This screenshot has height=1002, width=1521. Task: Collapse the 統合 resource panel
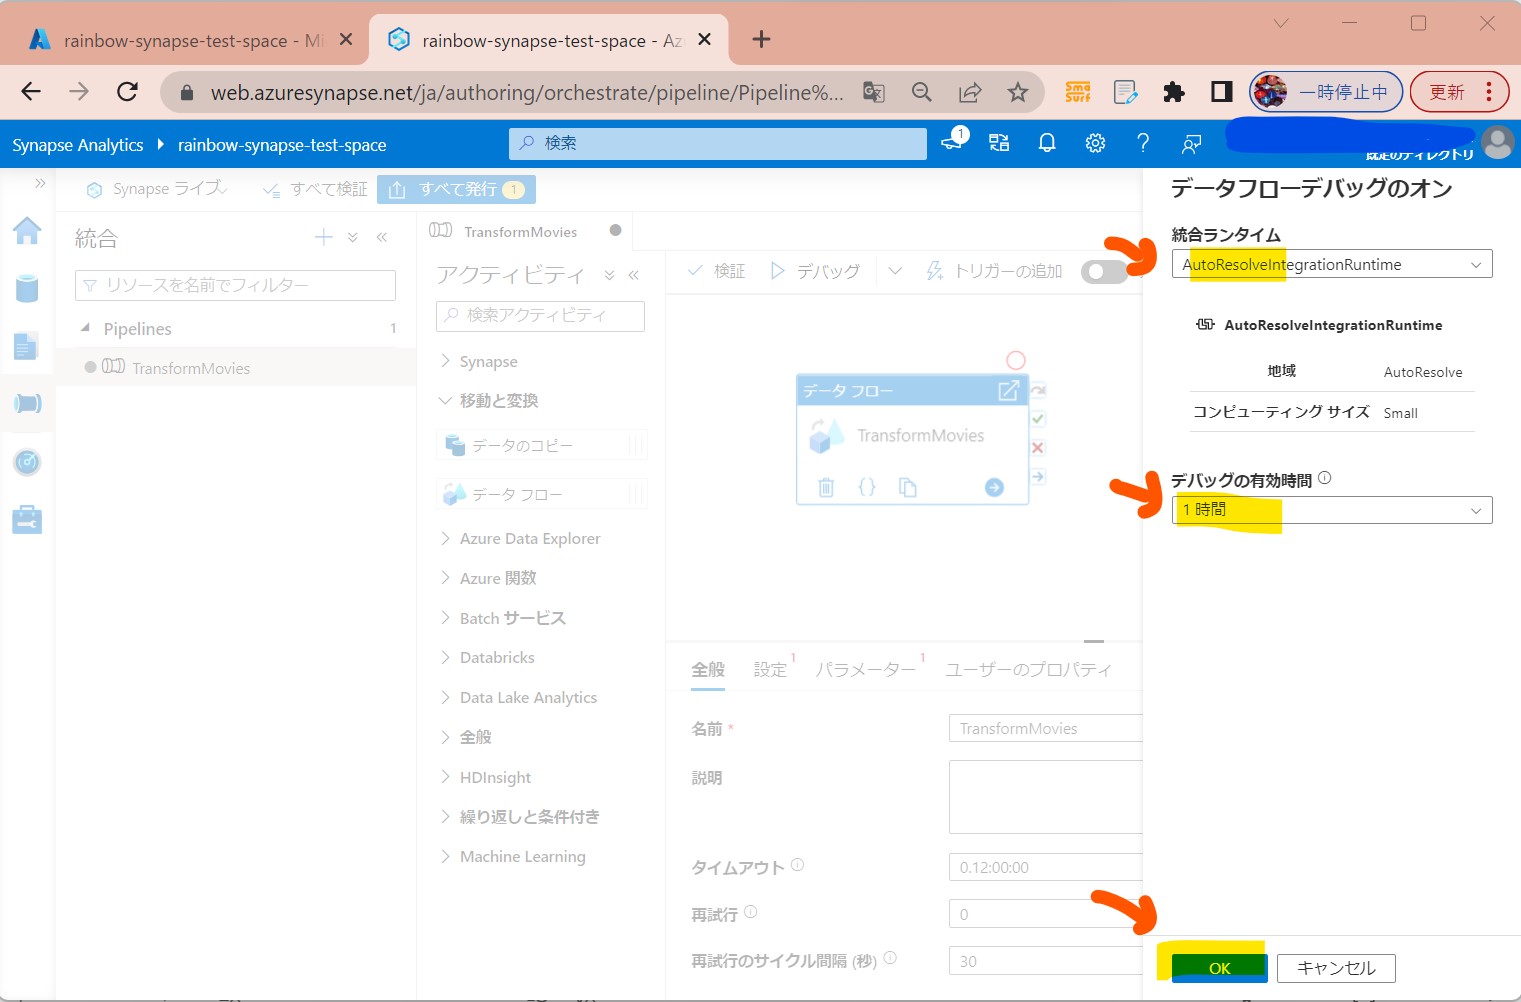[x=381, y=237]
